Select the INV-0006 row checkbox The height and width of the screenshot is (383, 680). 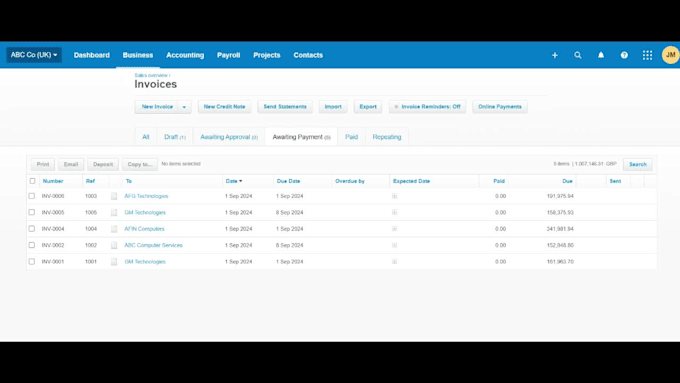32,196
